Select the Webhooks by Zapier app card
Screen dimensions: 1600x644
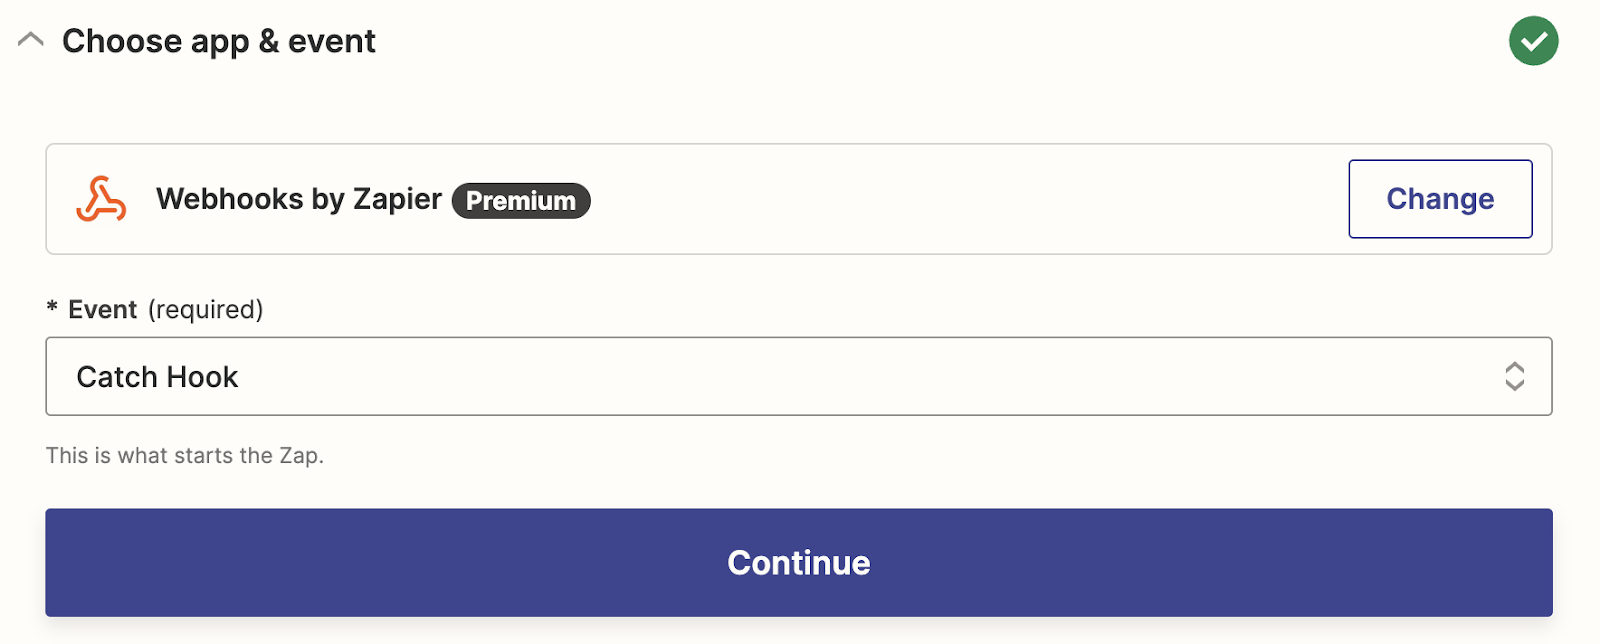point(798,199)
